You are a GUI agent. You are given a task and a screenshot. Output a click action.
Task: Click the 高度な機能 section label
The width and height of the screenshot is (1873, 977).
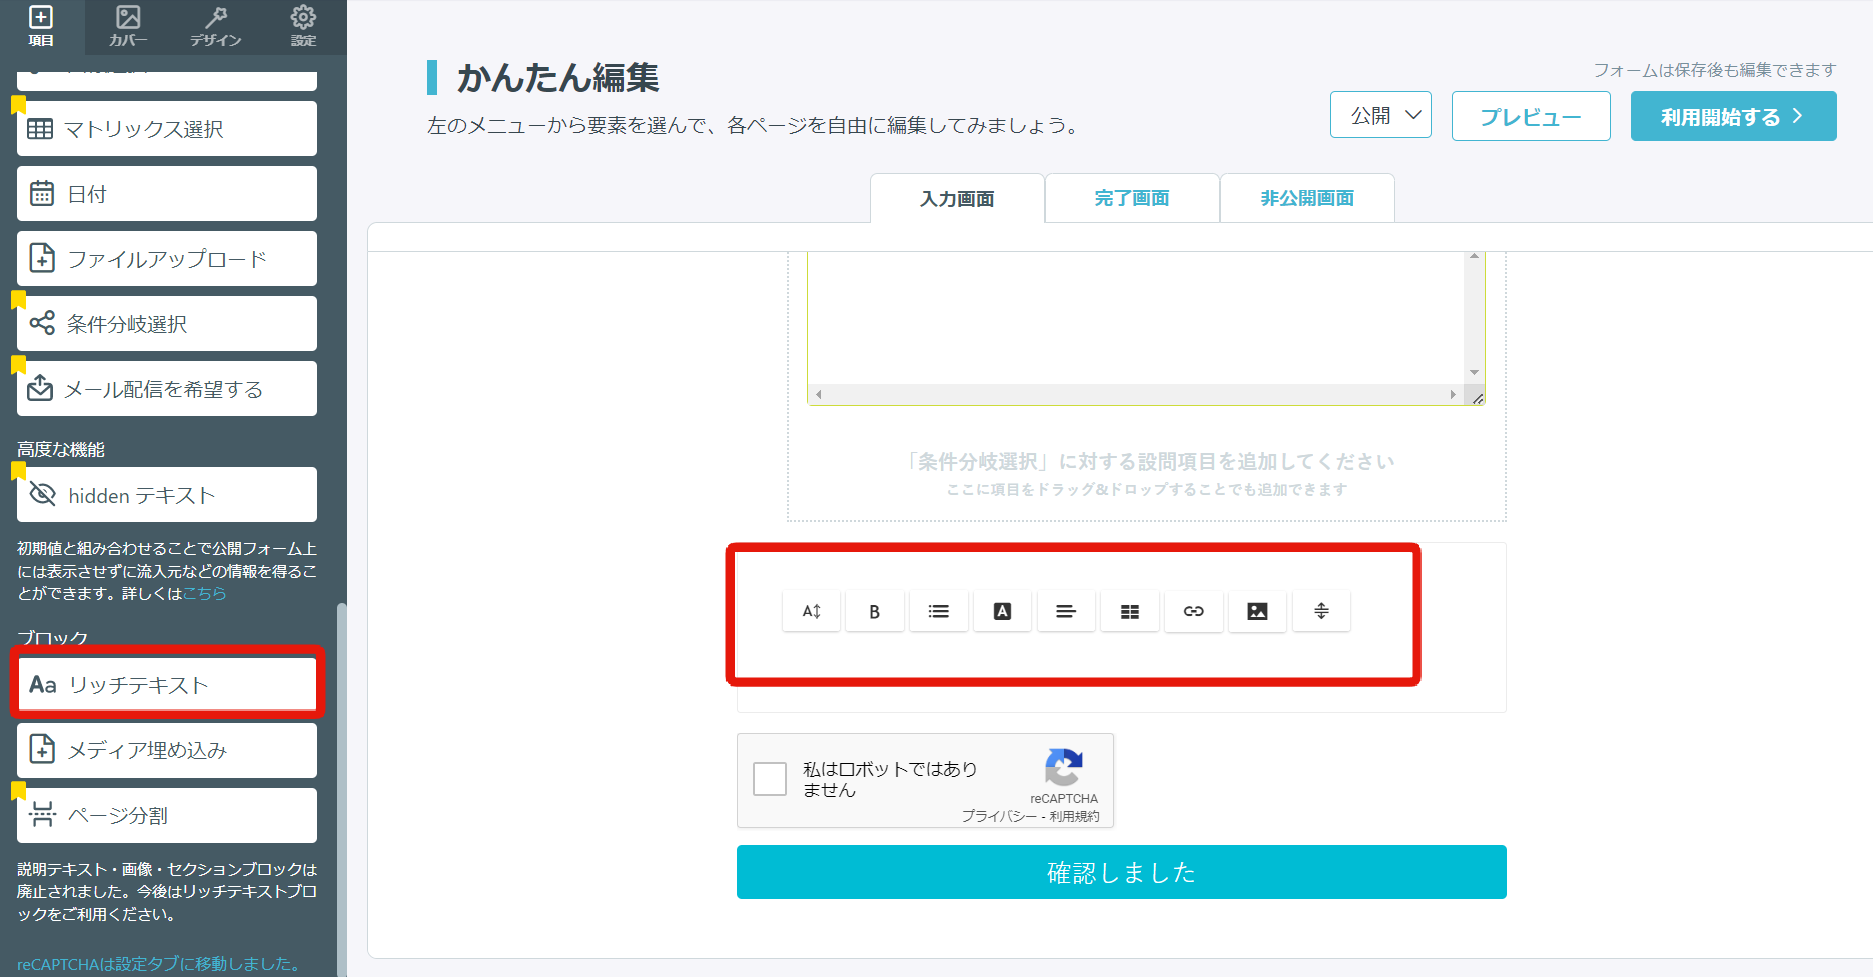tap(61, 450)
